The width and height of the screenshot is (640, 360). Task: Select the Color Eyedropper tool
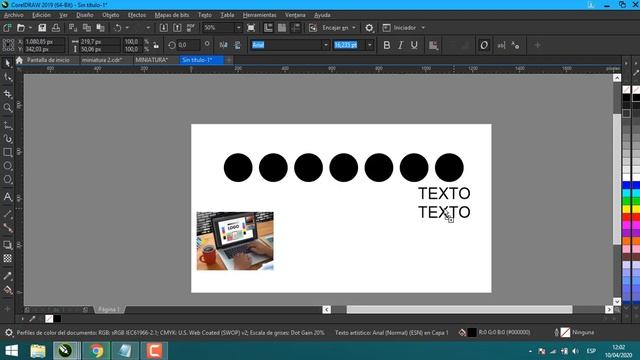7,276
